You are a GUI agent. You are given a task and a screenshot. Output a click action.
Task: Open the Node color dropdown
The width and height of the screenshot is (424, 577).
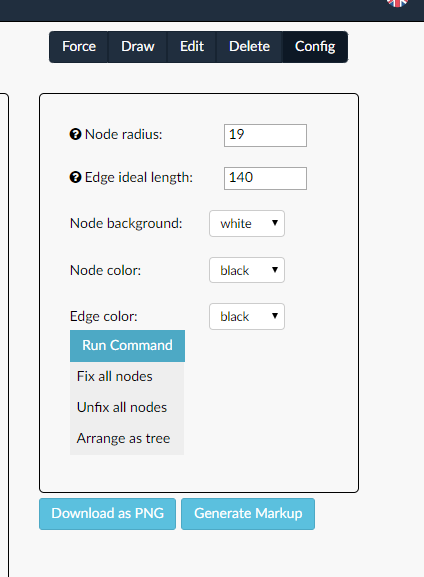pyautogui.click(x=247, y=270)
